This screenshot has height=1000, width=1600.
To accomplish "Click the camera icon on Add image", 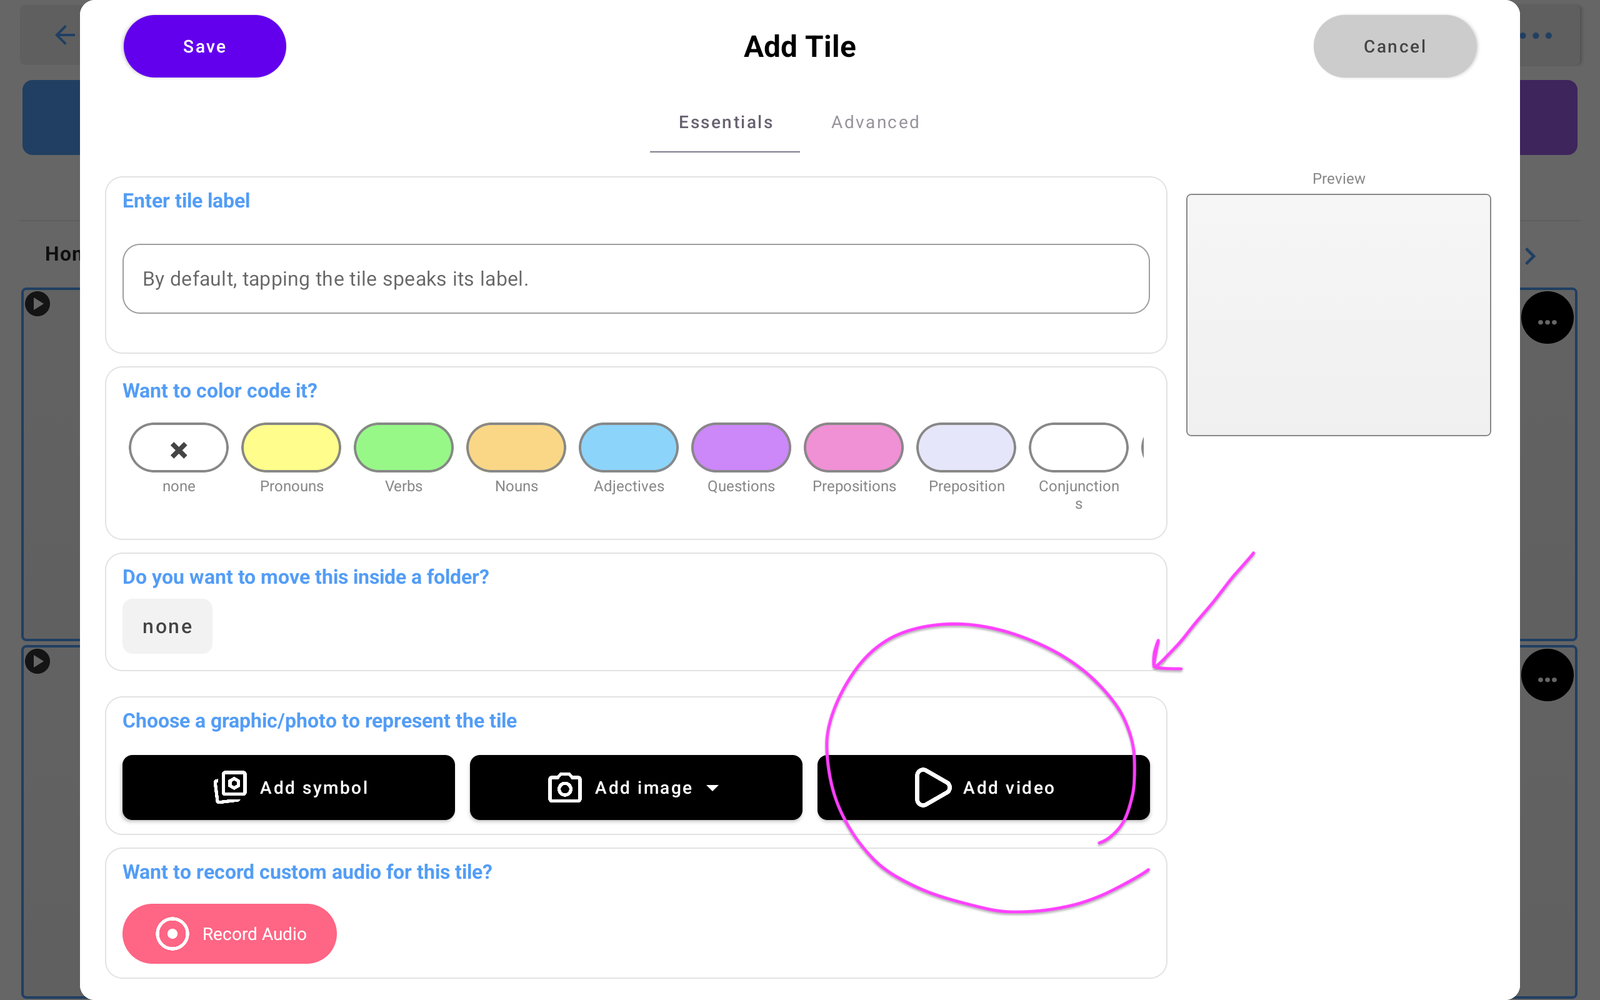I will point(565,788).
